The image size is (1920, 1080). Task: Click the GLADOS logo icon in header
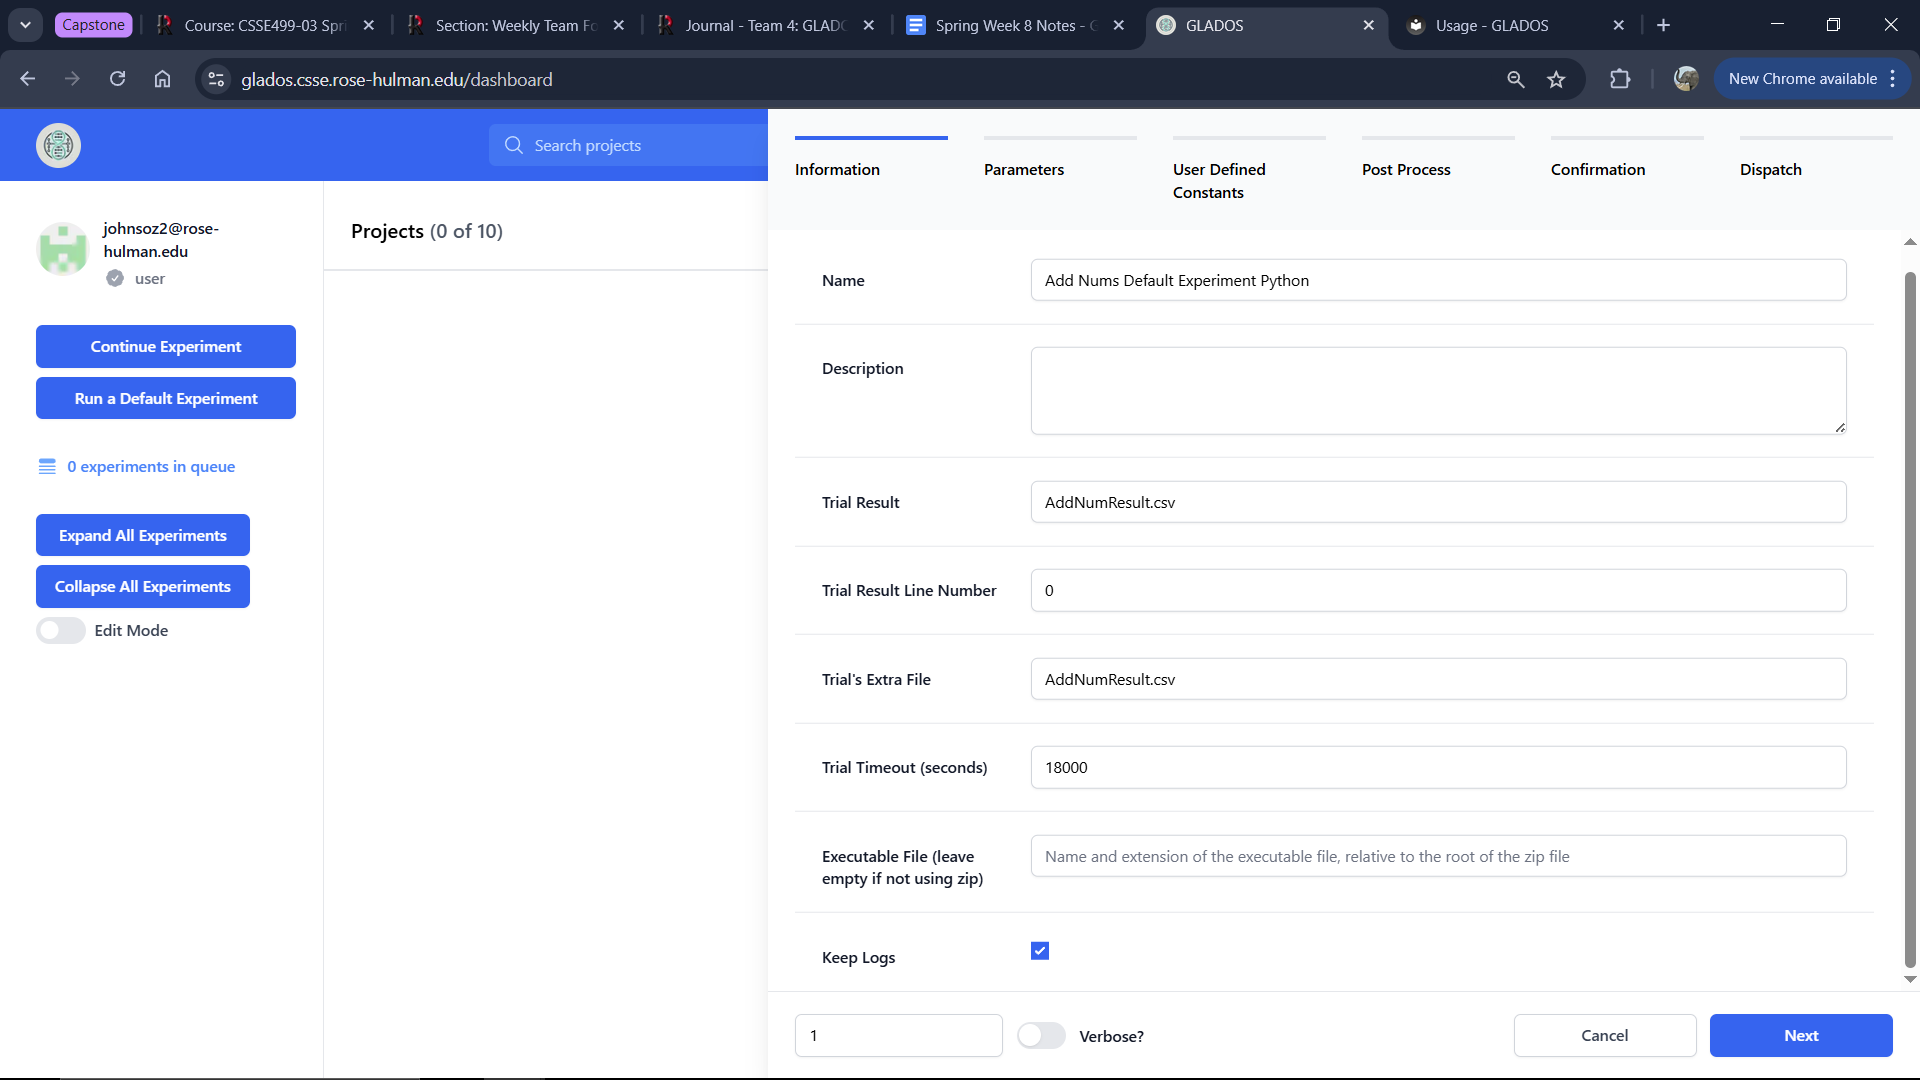point(58,146)
